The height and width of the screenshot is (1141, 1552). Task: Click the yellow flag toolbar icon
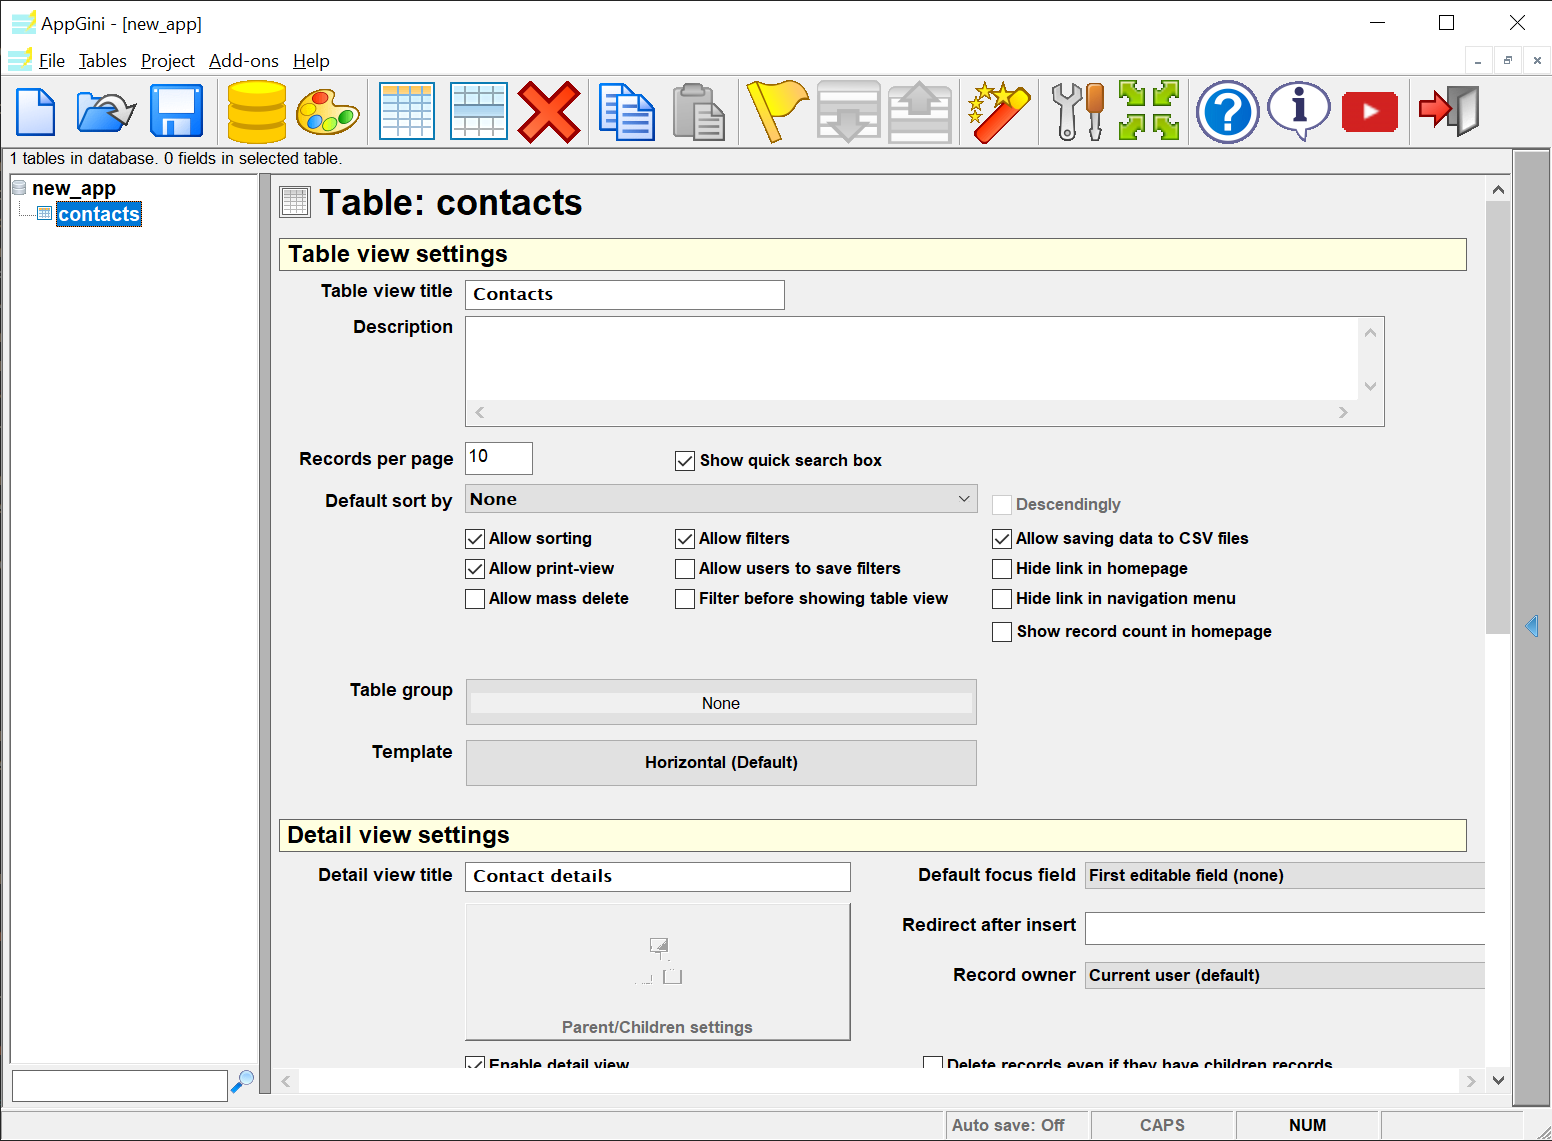(x=776, y=111)
